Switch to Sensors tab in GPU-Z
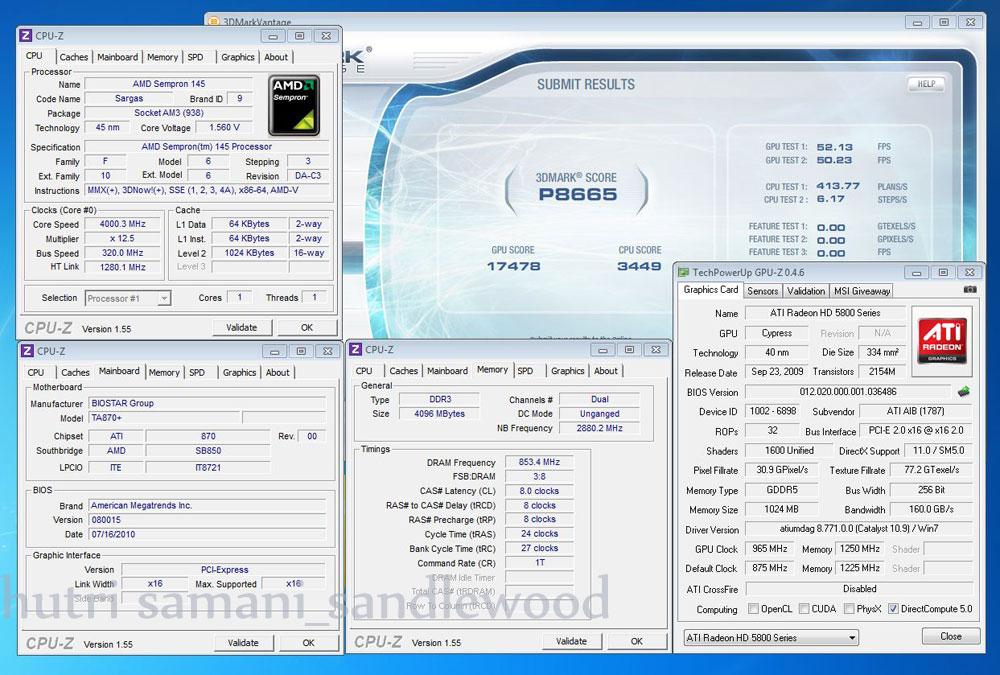Screen dimensions: 1000x675 click(x=763, y=291)
